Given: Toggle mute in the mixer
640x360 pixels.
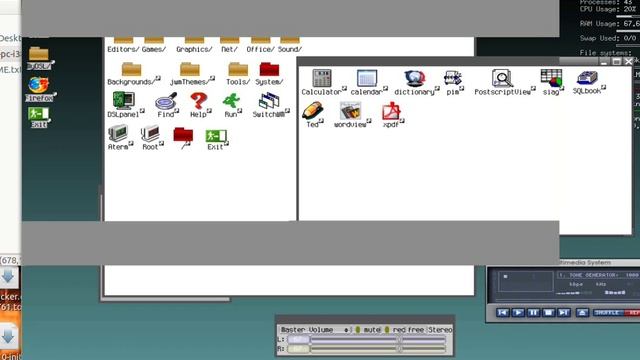Looking at the screenshot, I should pyautogui.click(x=368, y=329).
